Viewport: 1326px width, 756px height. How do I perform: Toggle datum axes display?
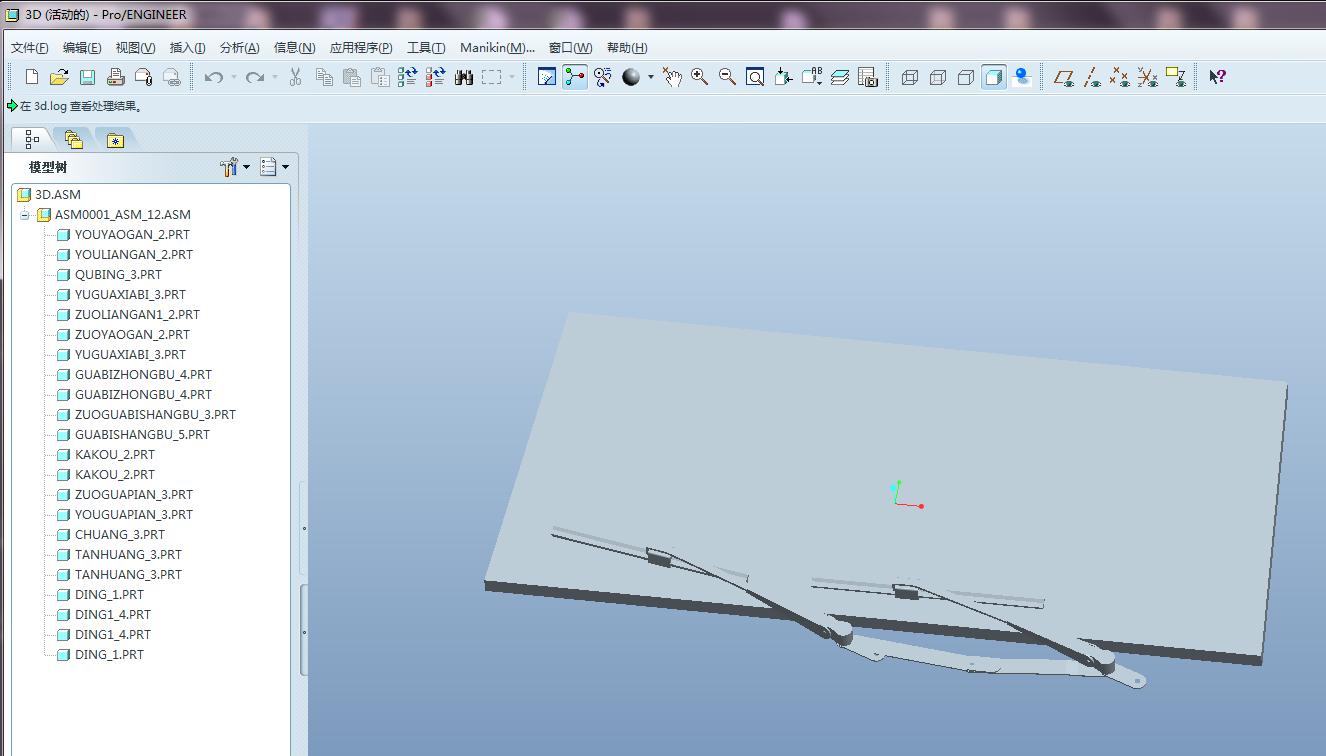(1093, 77)
